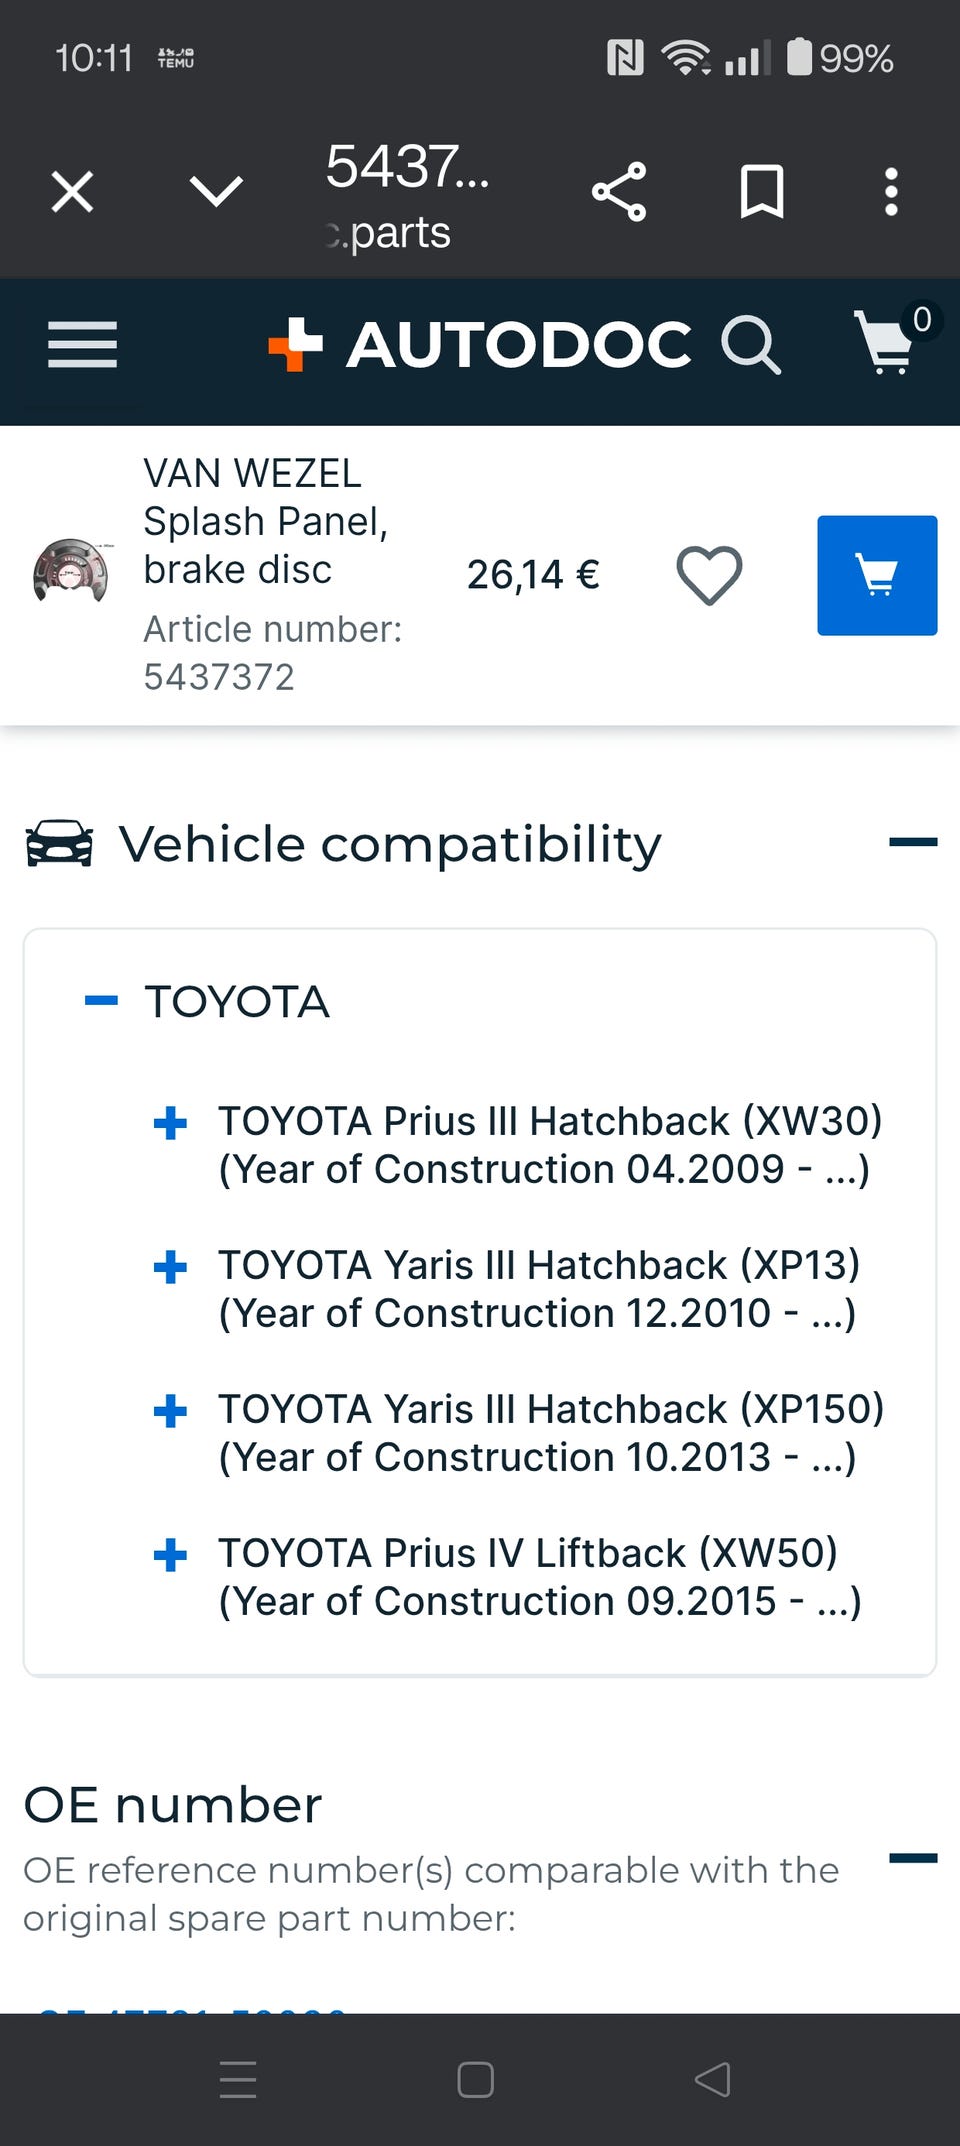Collapse the Vehicle compatibility section
The image size is (960, 2146).
point(913,842)
